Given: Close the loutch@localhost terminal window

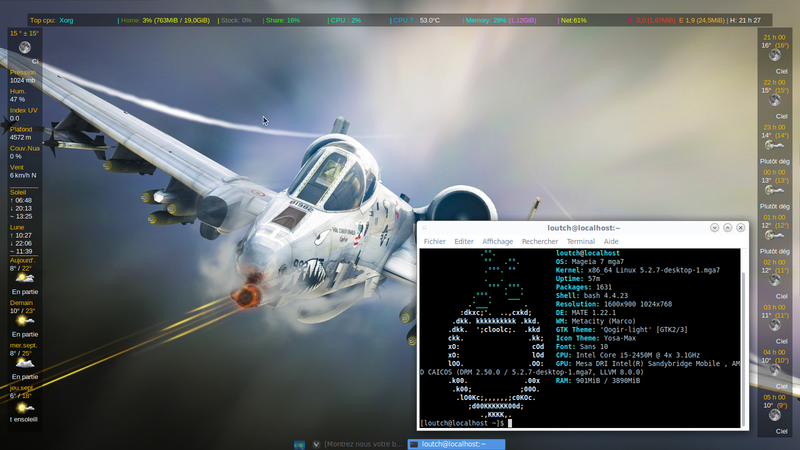Looking at the screenshot, I should 741,228.
